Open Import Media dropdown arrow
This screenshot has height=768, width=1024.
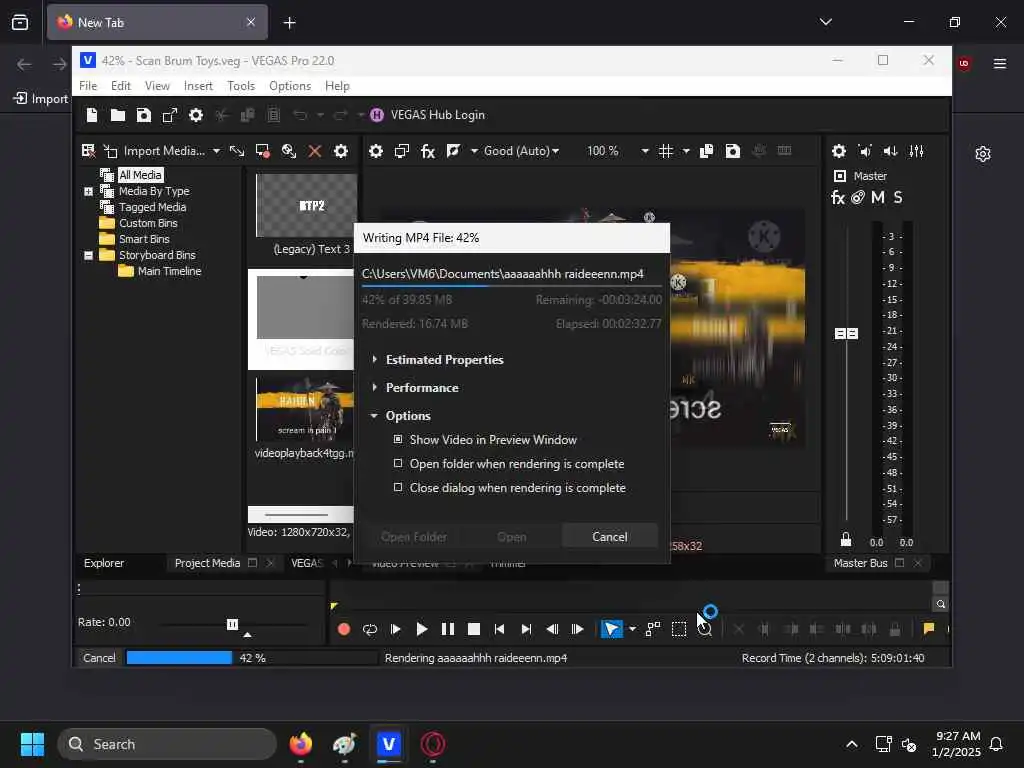tap(216, 152)
